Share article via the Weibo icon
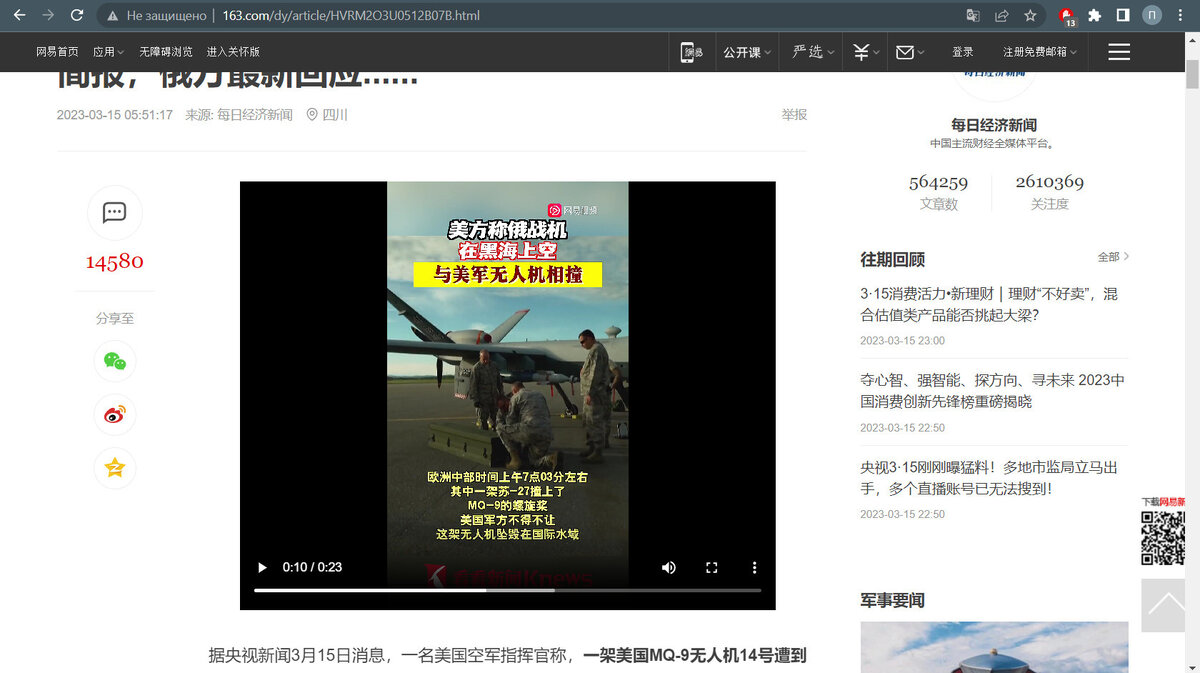The width and height of the screenshot is (1200, 673). (115, 415)
